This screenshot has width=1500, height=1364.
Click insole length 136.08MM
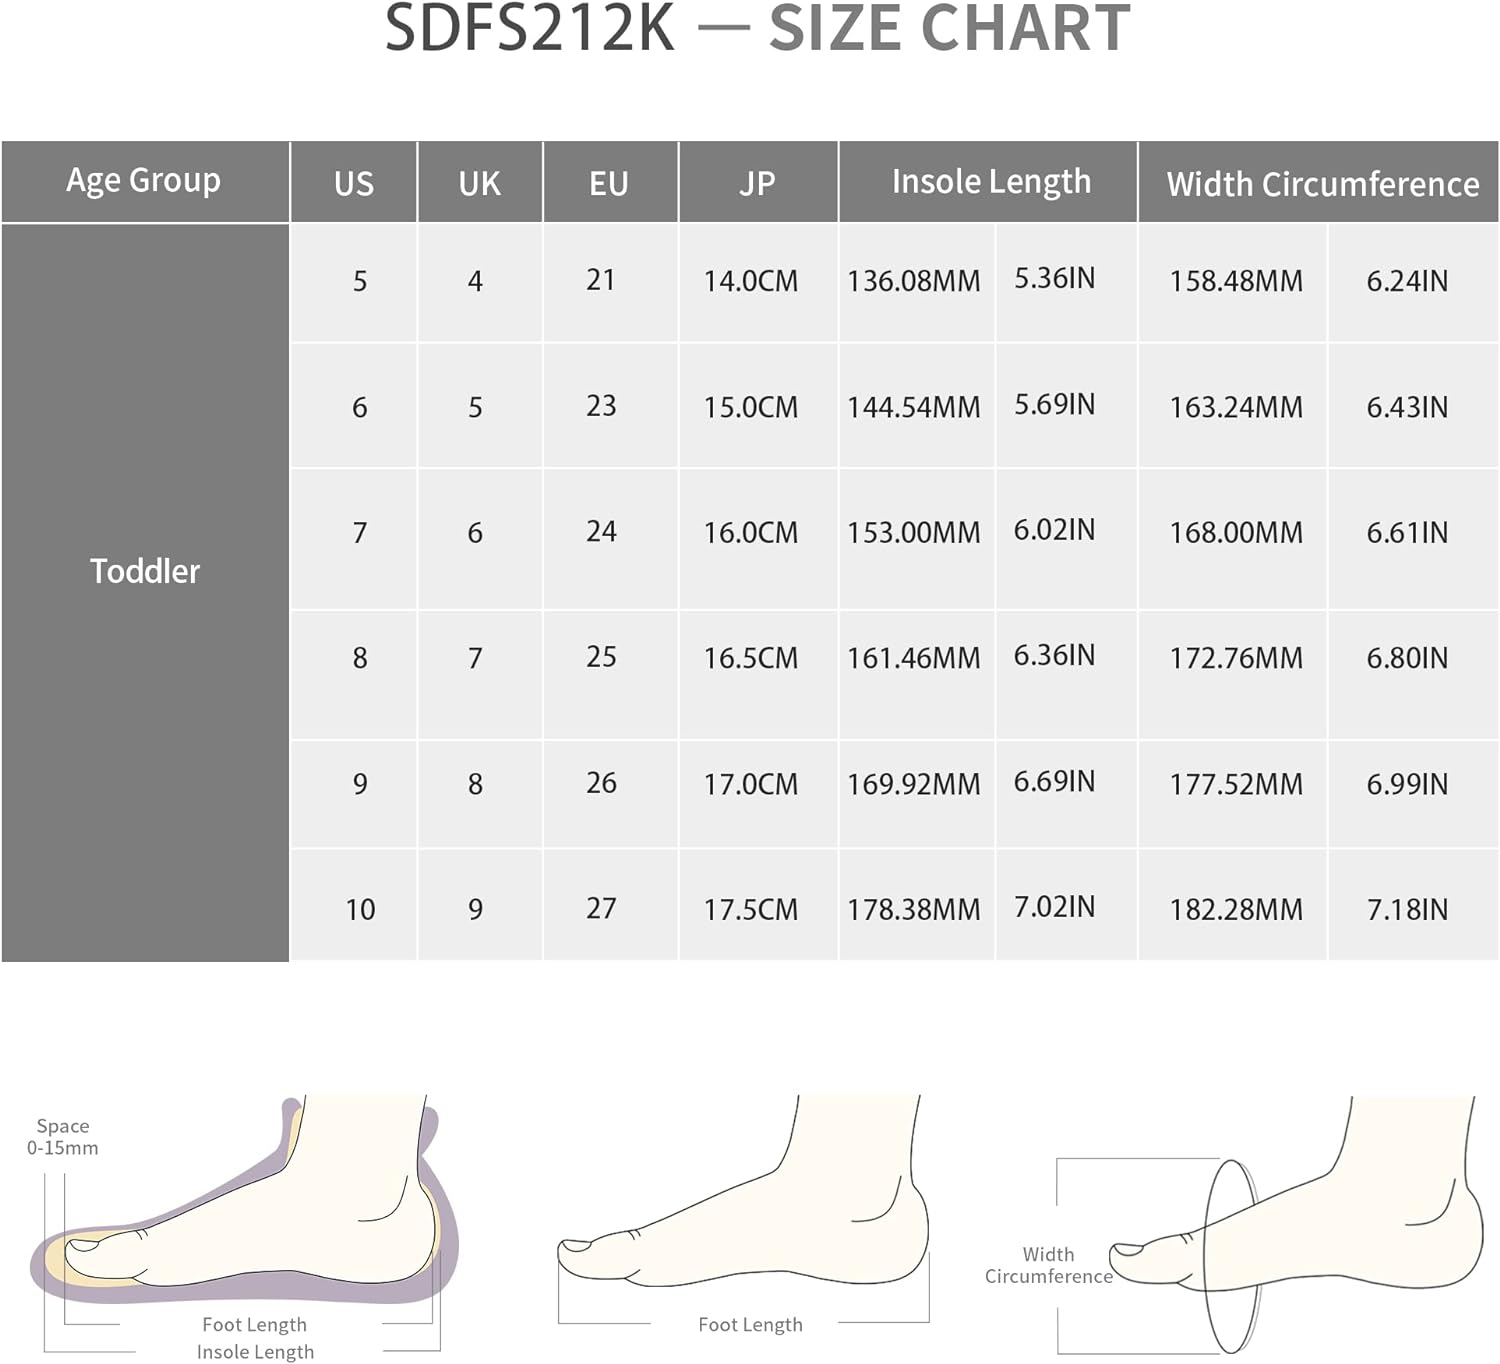(914, 282)
